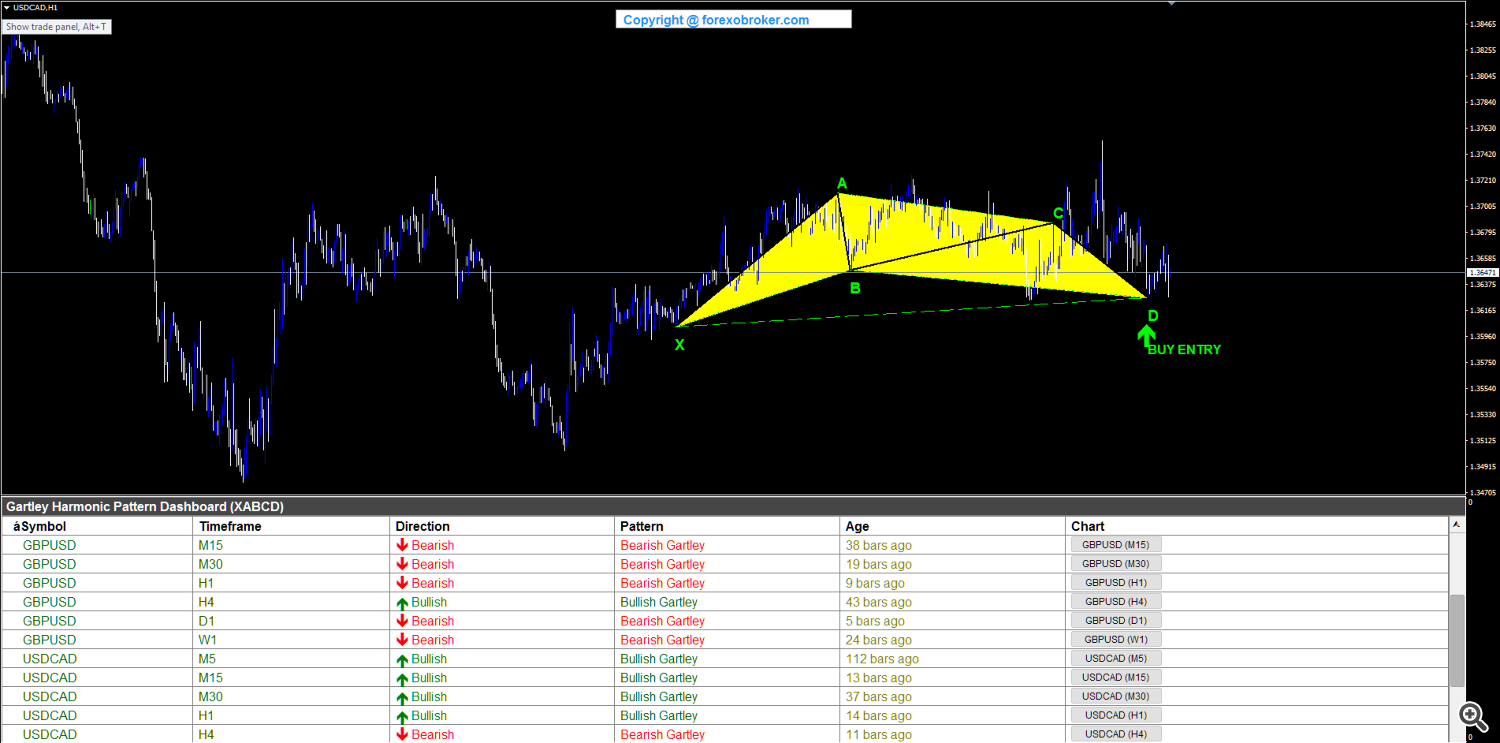
Task: Click the USDCAD symbol cell in the M30 row
Action: point(50,697)
